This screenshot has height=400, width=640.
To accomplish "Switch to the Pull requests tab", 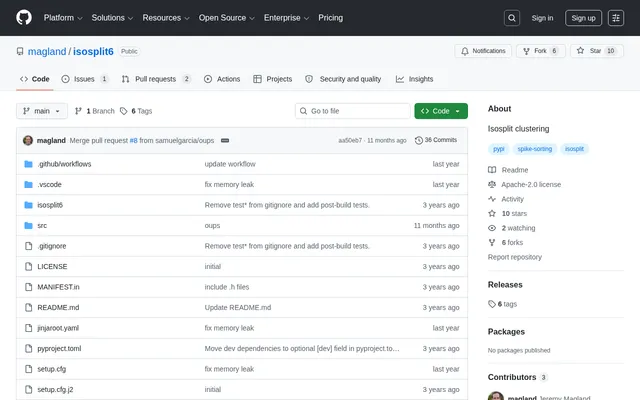I will pos(156,79).
